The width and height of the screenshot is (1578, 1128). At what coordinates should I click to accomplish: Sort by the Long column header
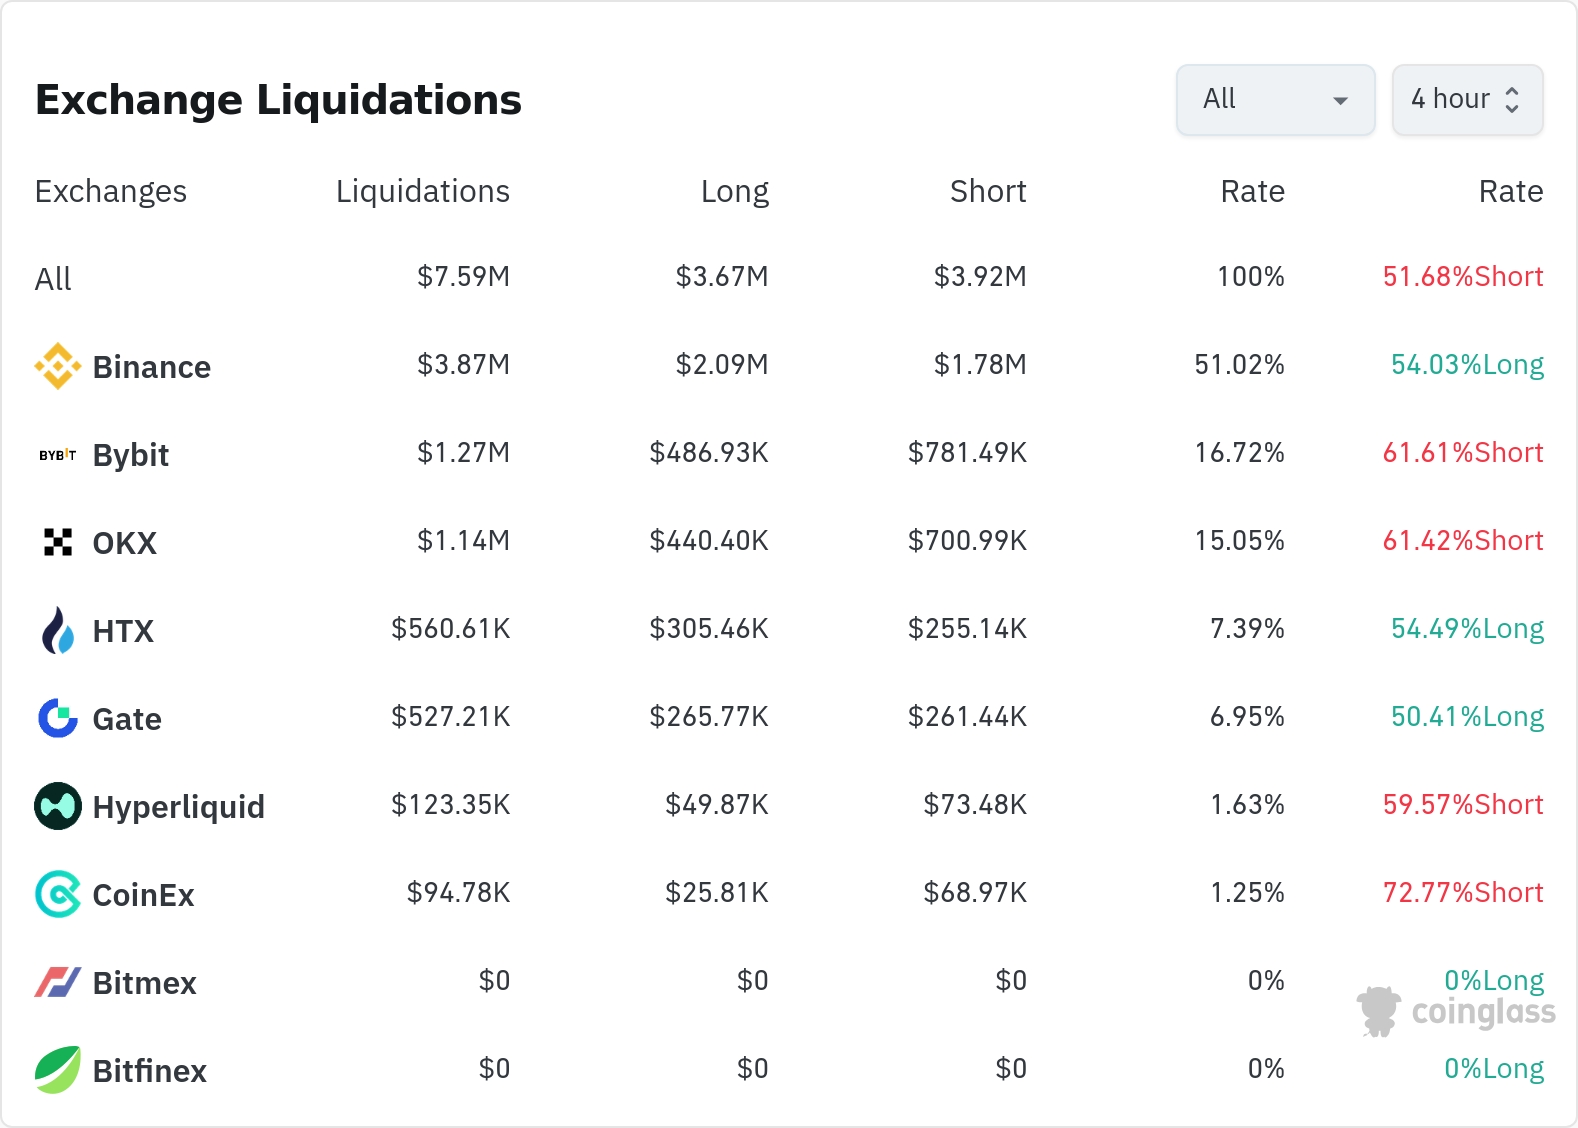click(x=734, y=191)
